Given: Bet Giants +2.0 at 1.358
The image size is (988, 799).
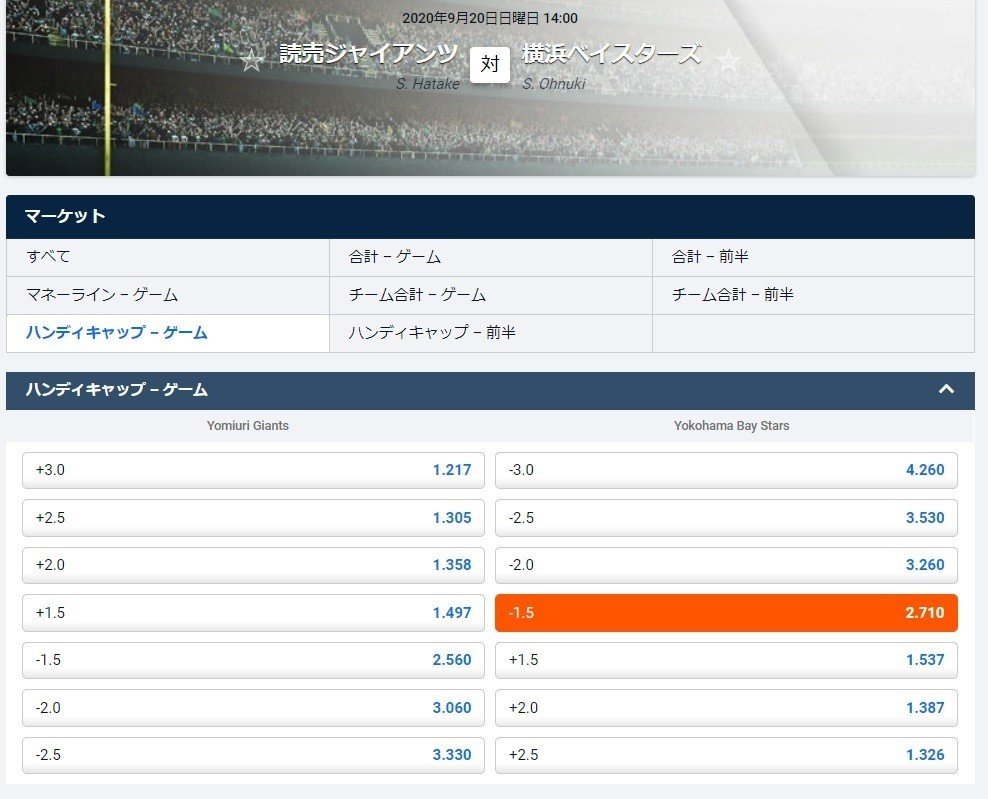Looking at the screenshot, I should pos(253,565).
